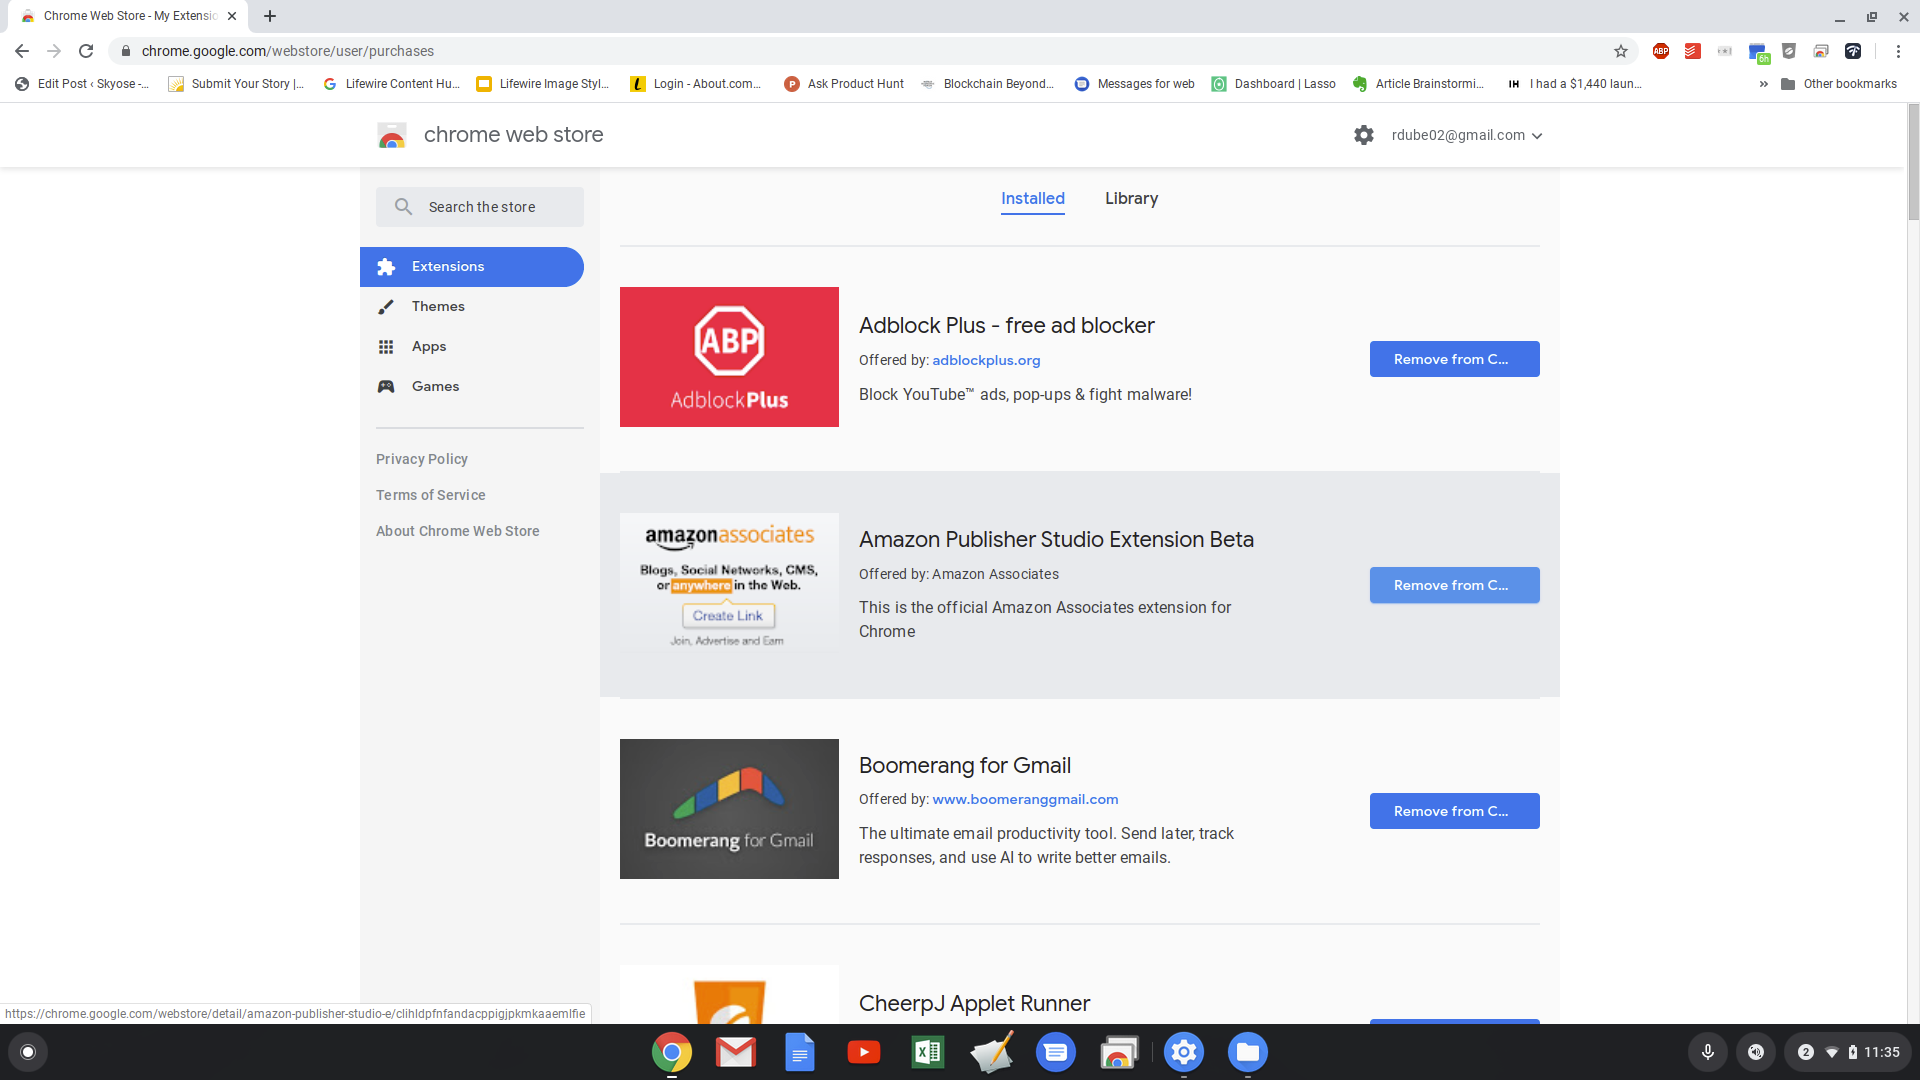Remove Boomerang for Gmail from Chrome
Screen dimensions: 1920x1080
[x=1455, y=811]
